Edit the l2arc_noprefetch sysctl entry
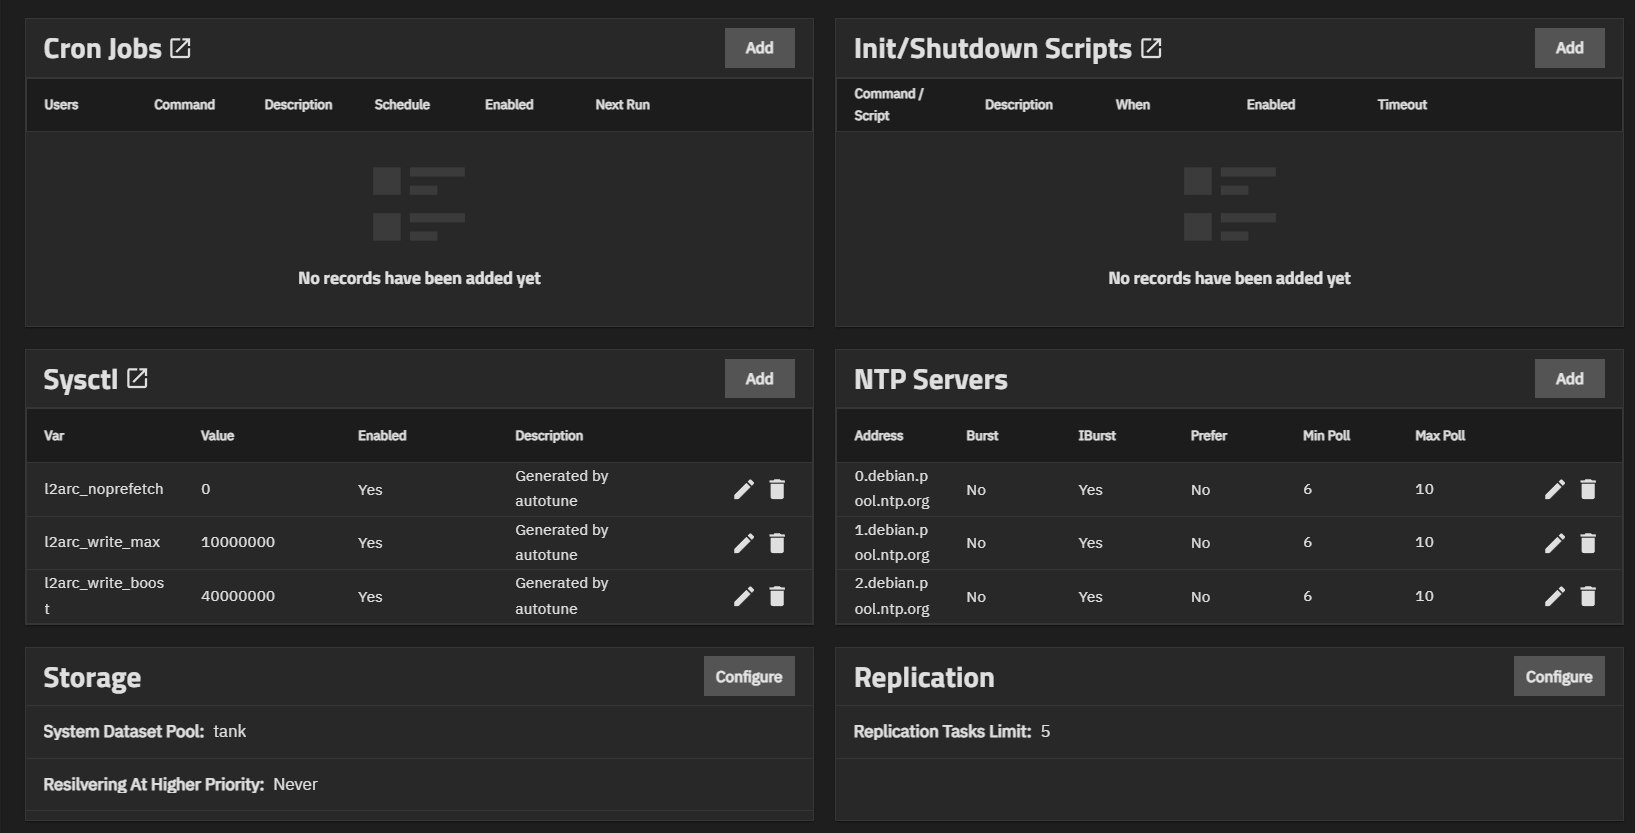The height and width of the screenshot is (833, 1635). coord(744,489)
